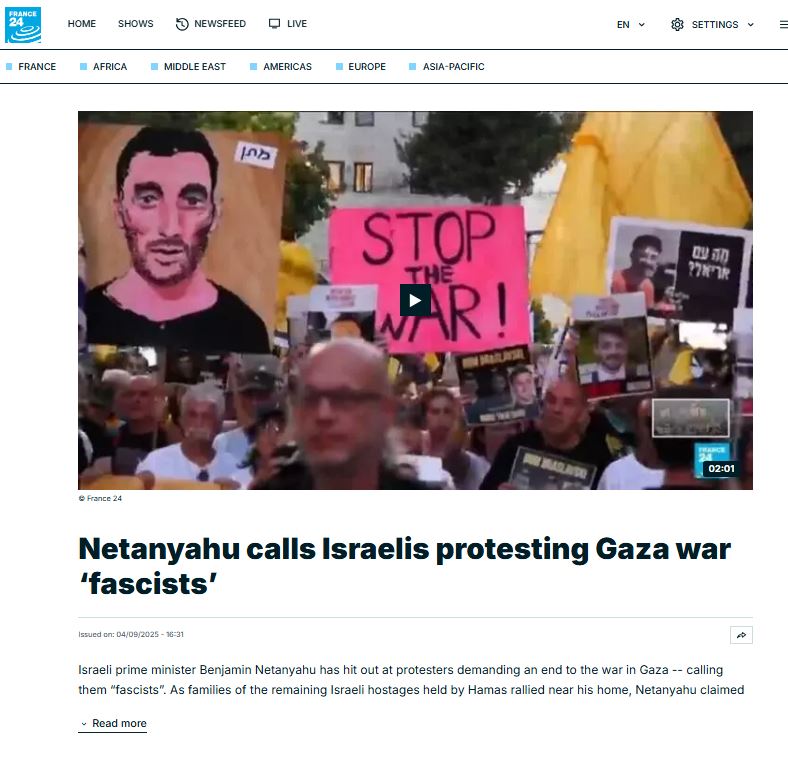The image size is (788, 758).
Task: Click the Settings gear icon
Action: tap(677, 24)
